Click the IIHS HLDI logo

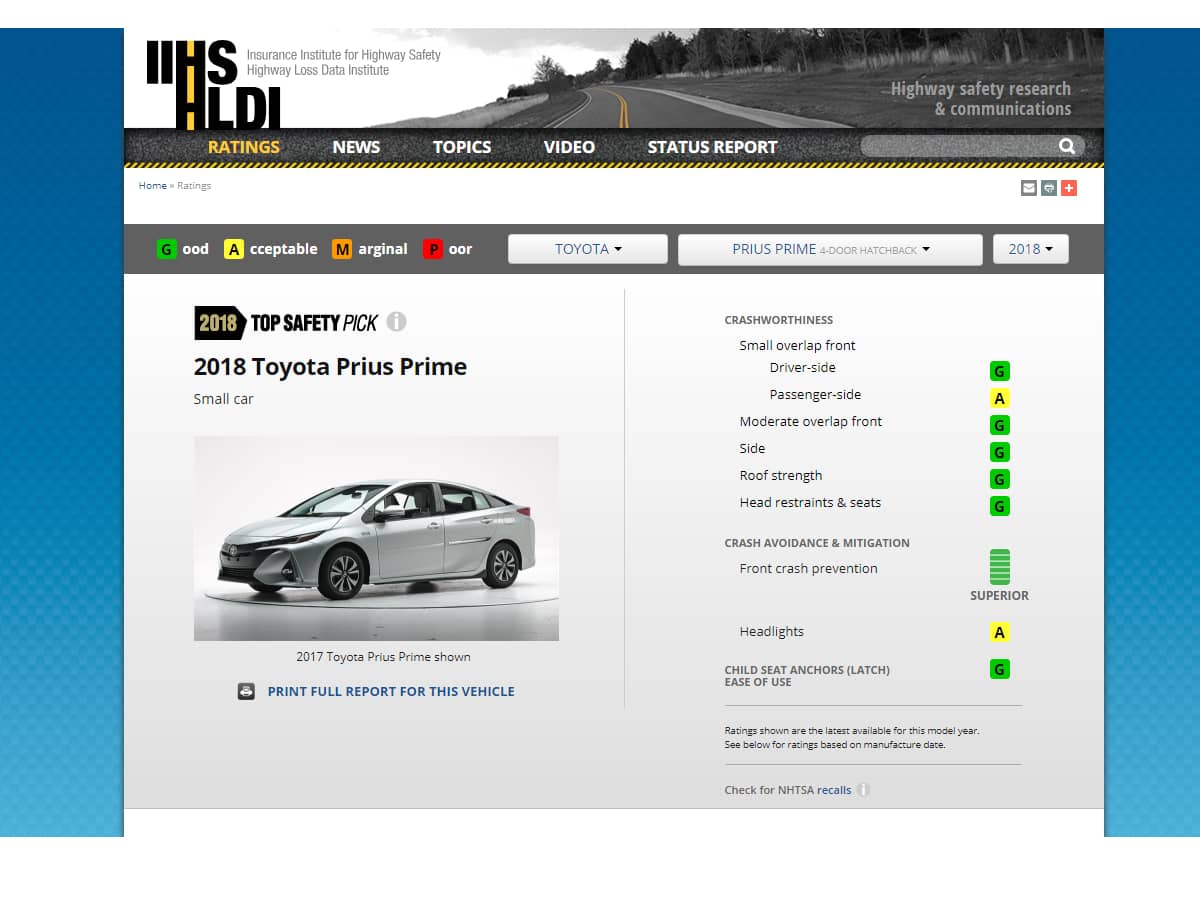point(212,85)
